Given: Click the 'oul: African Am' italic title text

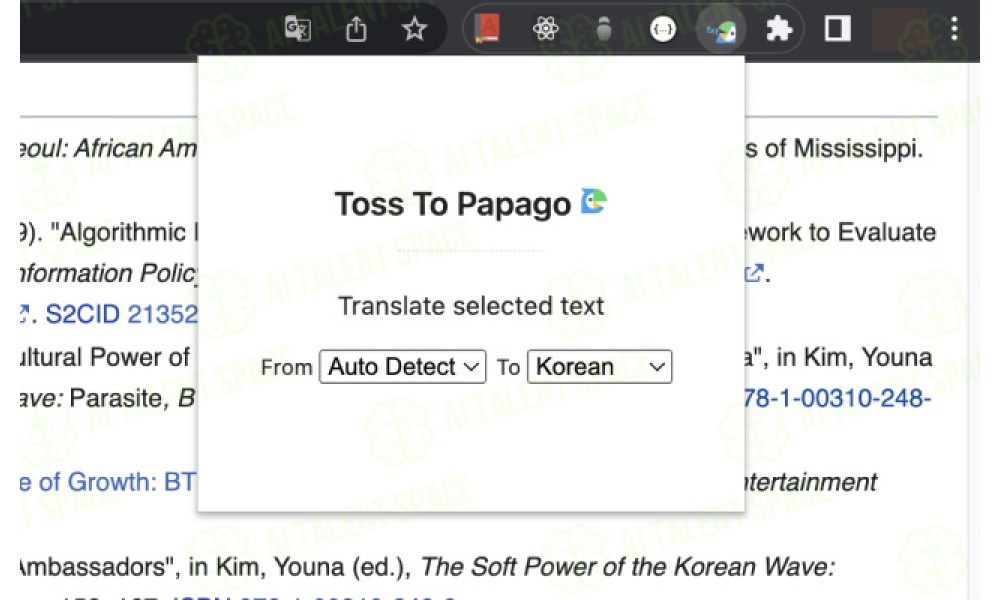Looking at the screenshot, I should click(108, 149).
